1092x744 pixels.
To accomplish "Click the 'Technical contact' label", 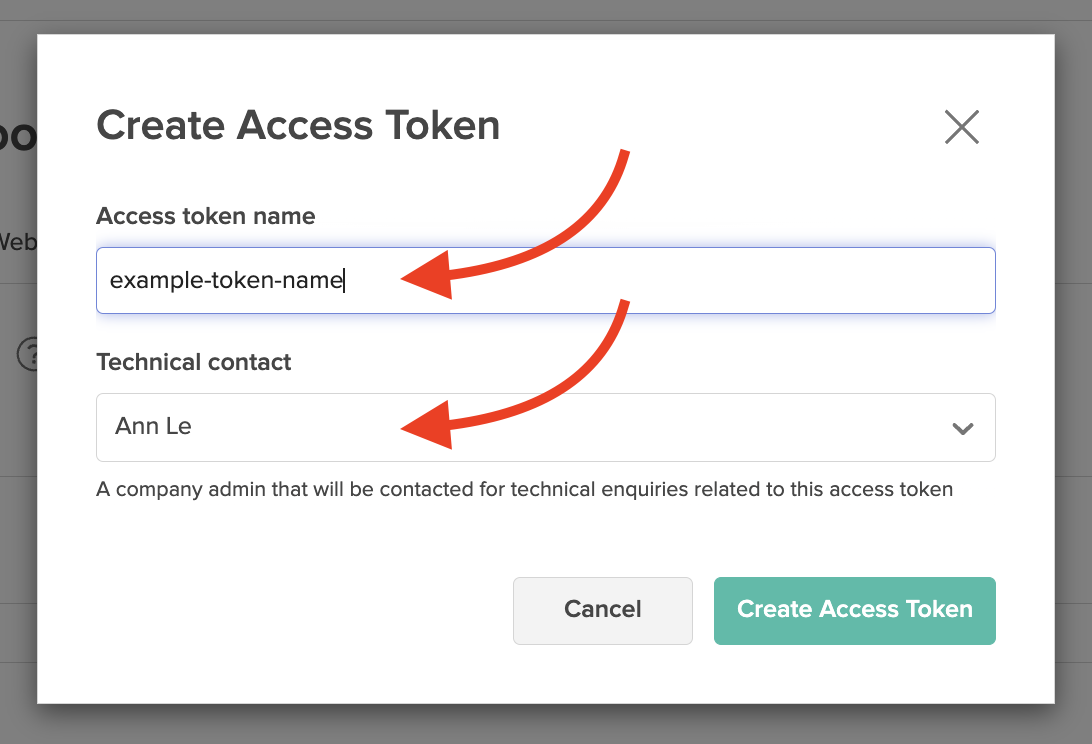I will coord(194,362).
